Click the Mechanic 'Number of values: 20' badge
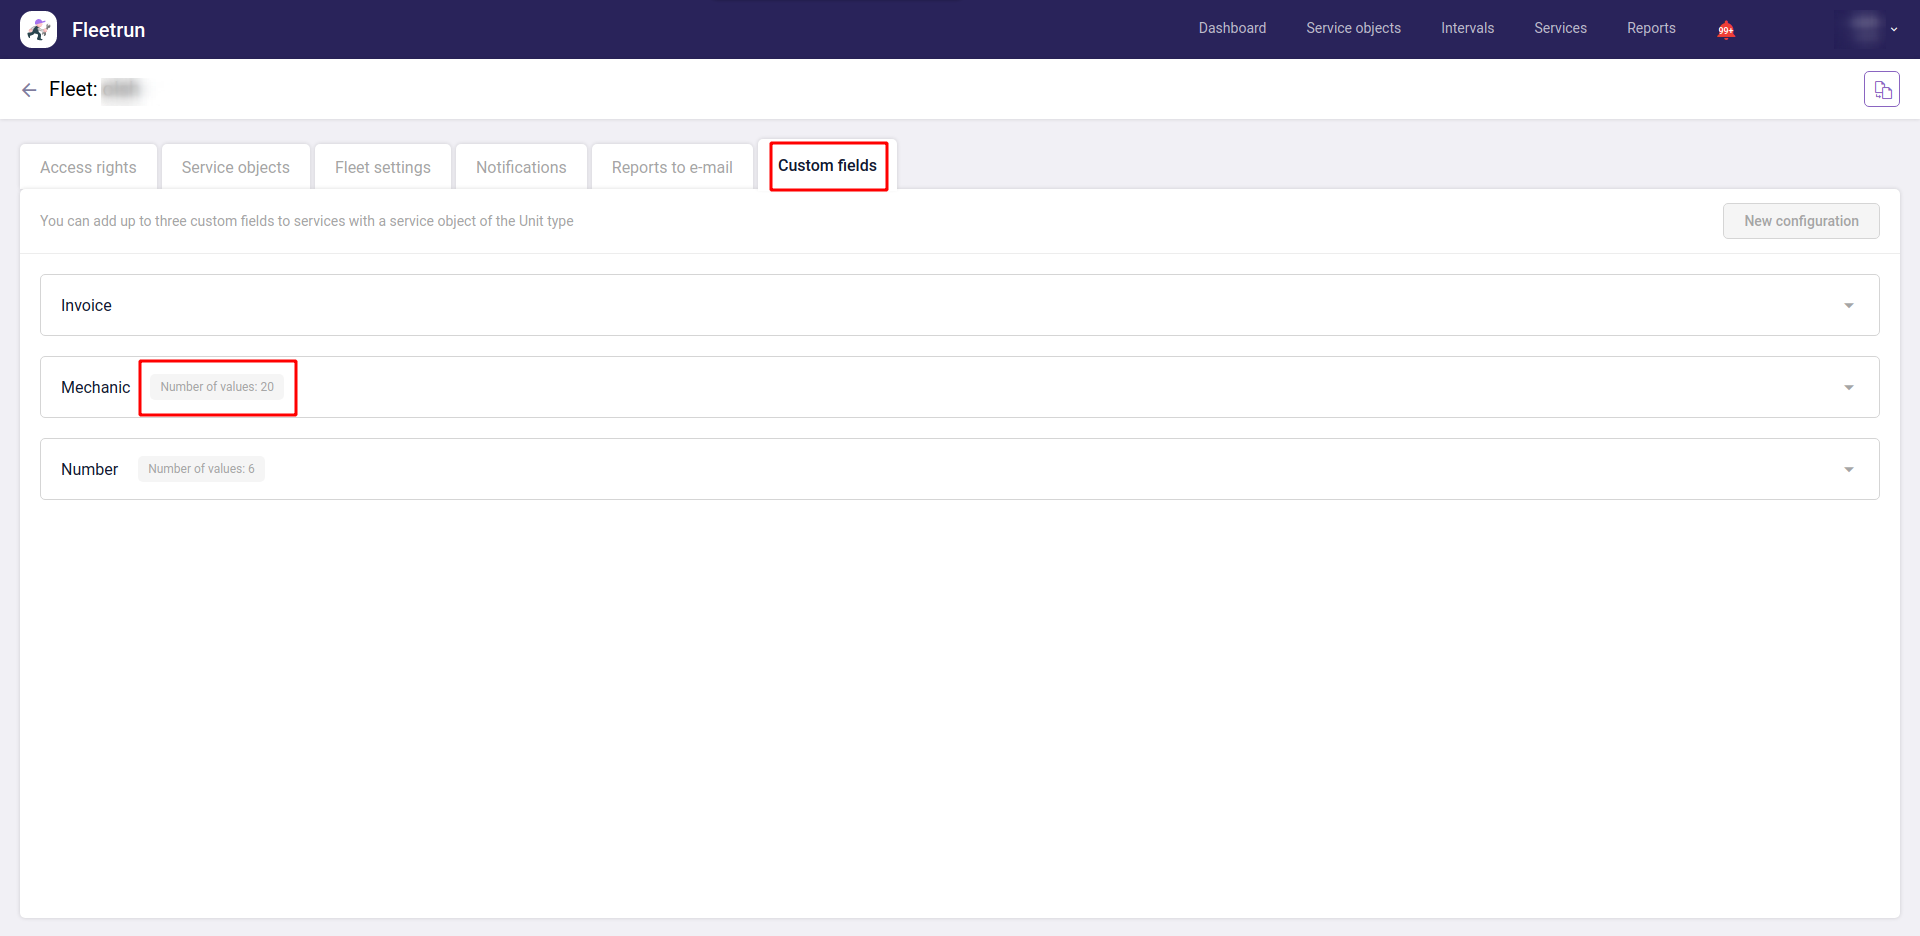The width and height of the screenshot is (1920, 936). (217, 387)
